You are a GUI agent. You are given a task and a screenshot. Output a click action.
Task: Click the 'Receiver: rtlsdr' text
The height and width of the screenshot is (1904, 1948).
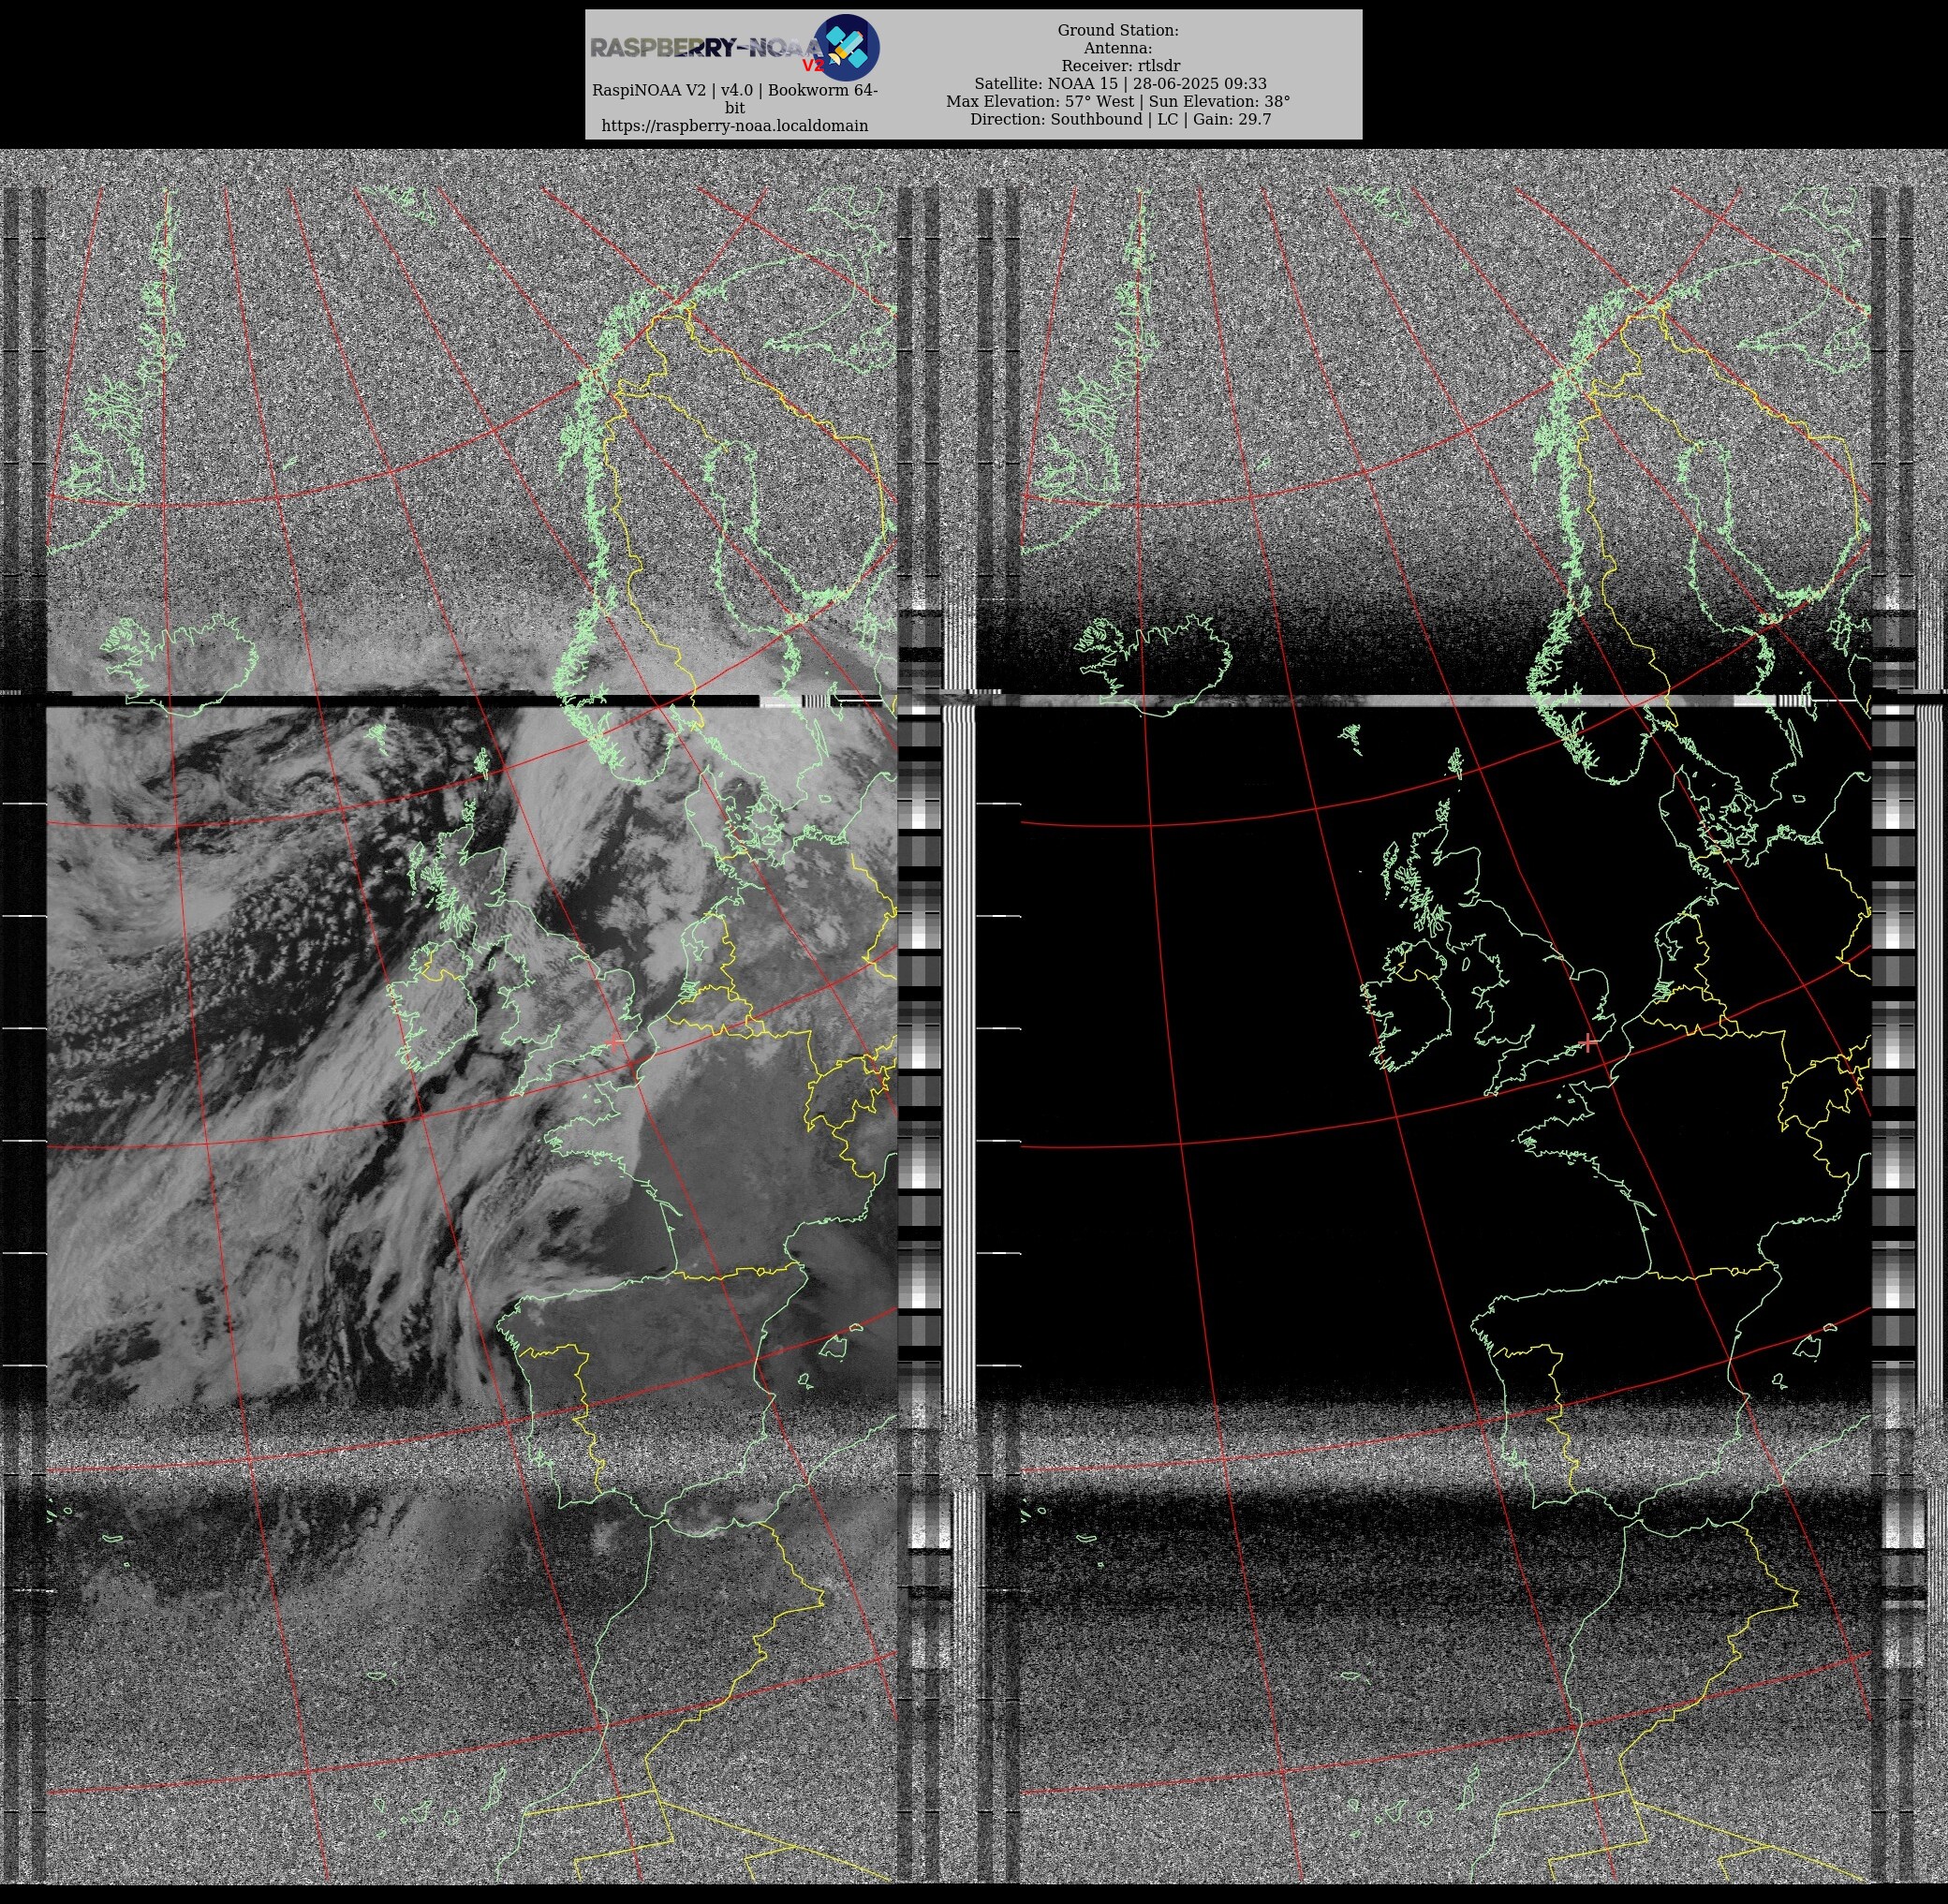1121,66
